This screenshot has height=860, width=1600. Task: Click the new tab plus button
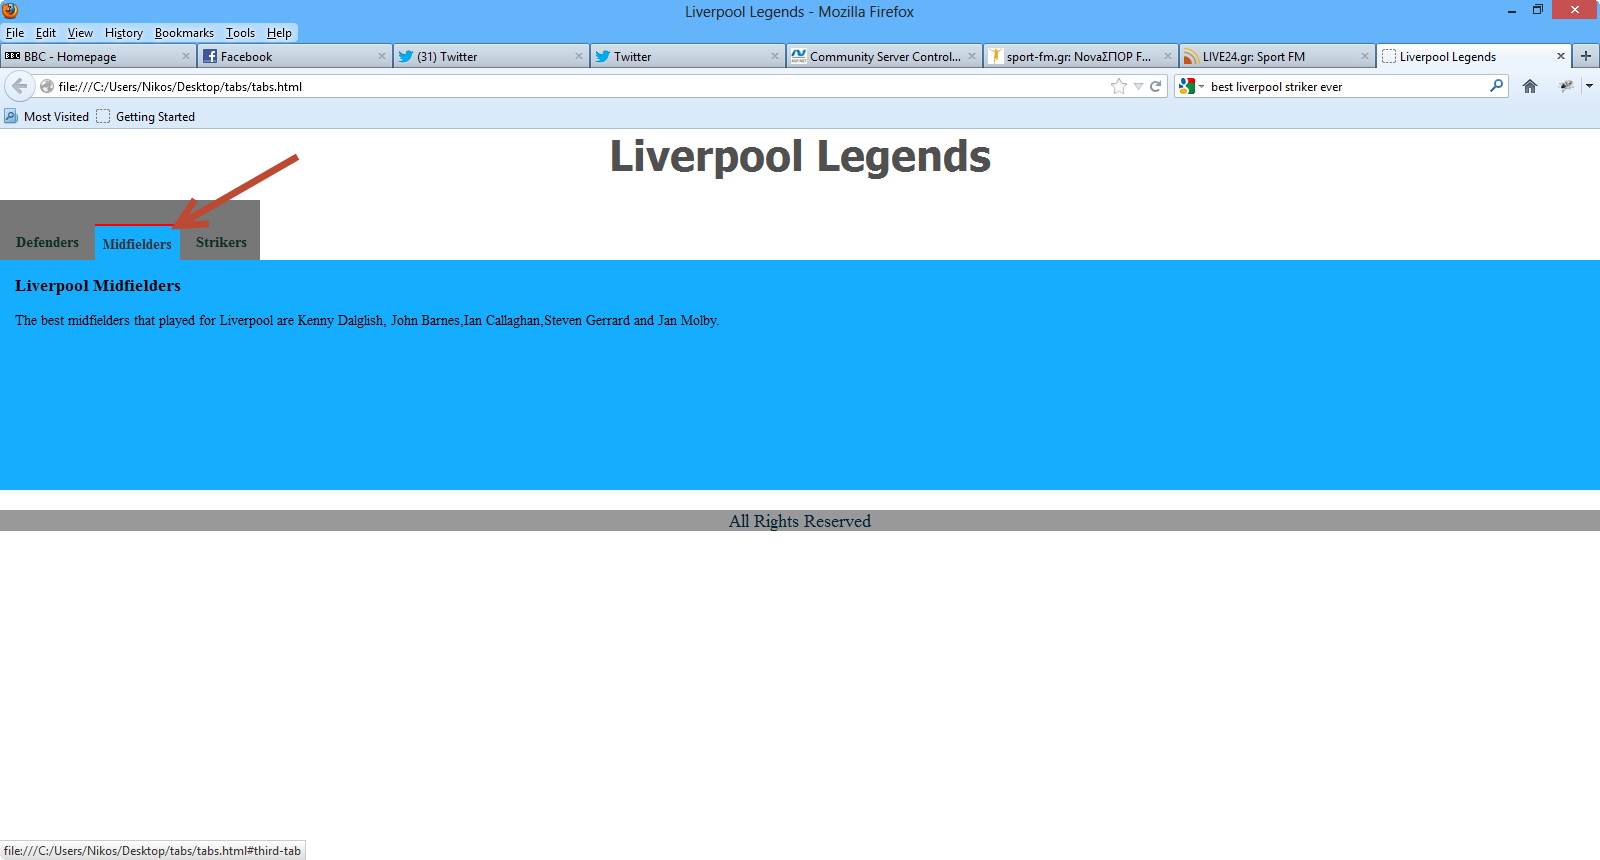click(x=1586, y=56)
